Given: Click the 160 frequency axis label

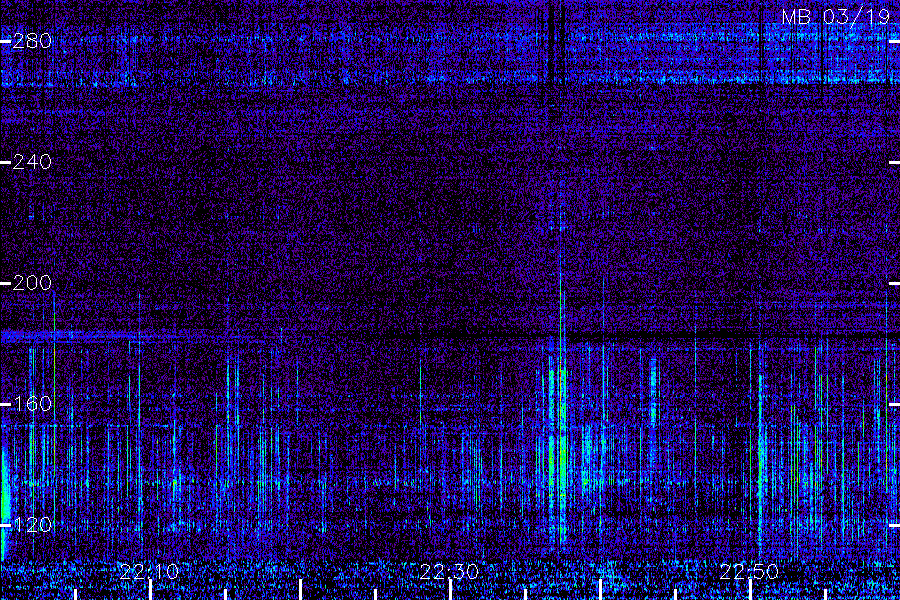Looking at the screenshot, I should pyautogui.click(x=32, y=404).
